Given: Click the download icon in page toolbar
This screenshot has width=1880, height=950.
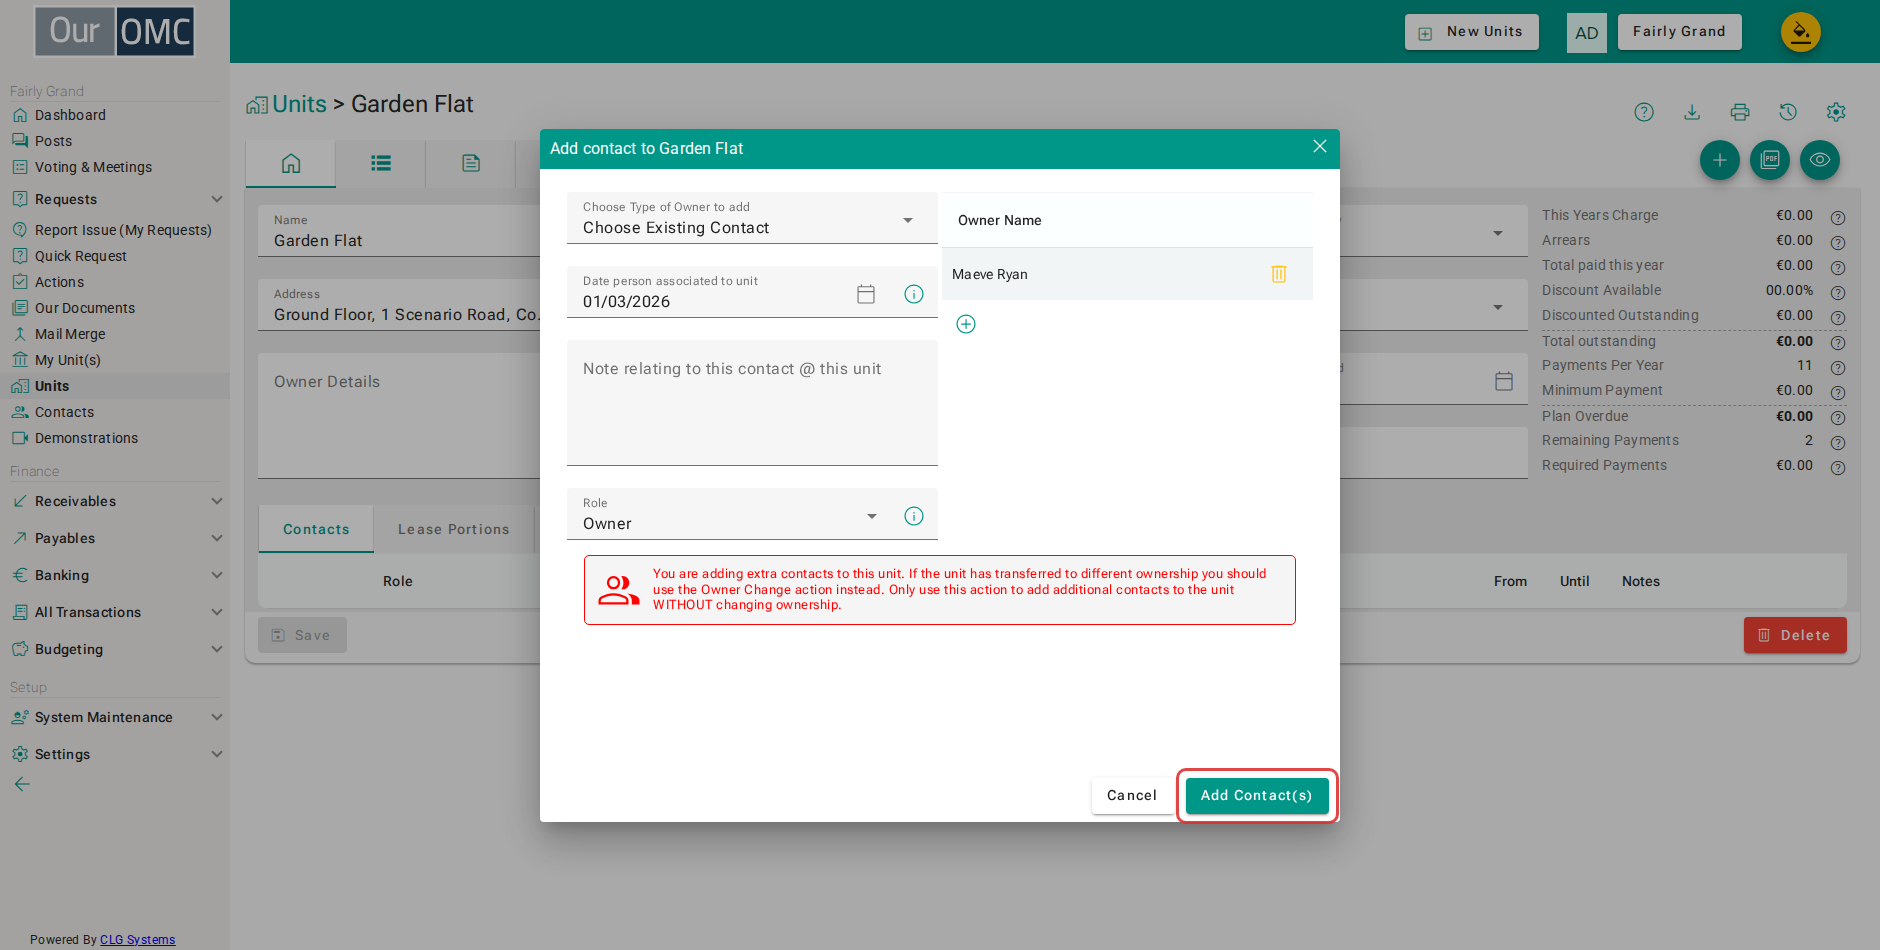Looking at the screenshot, I should [x=1692, y=112].
